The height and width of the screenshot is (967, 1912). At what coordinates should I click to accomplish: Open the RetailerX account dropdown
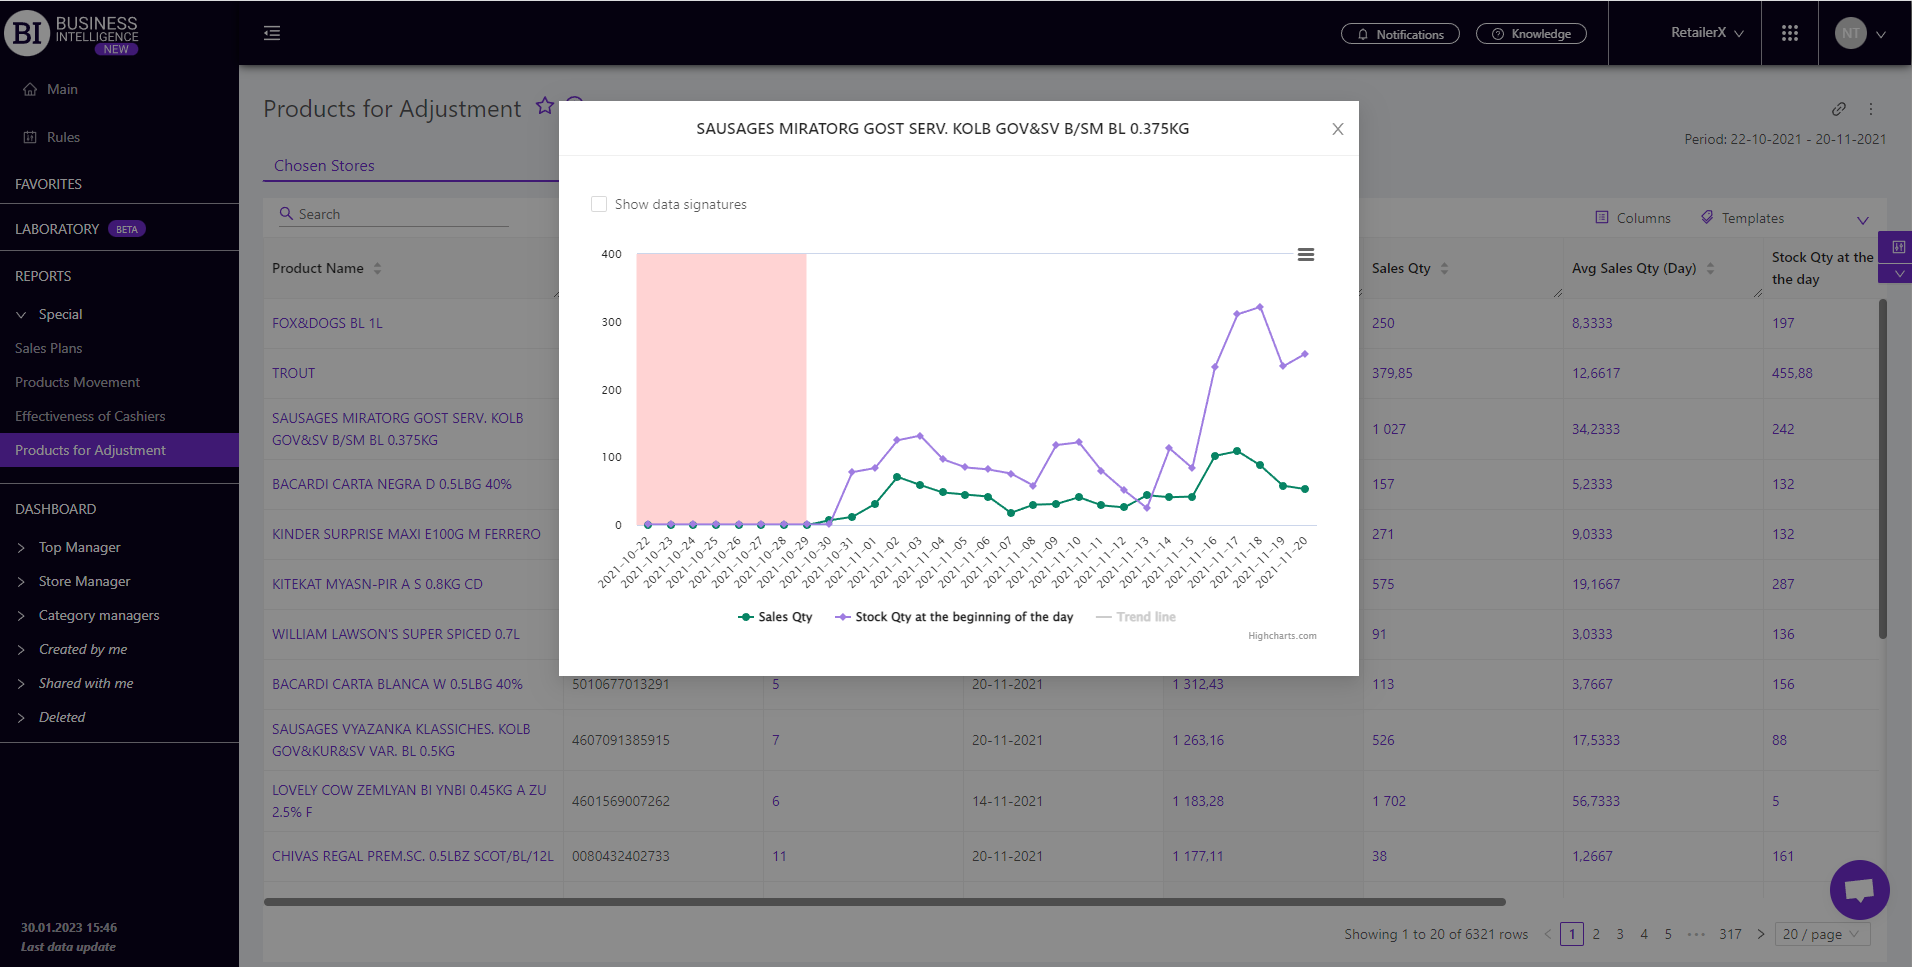click(x=1706, y=33)
